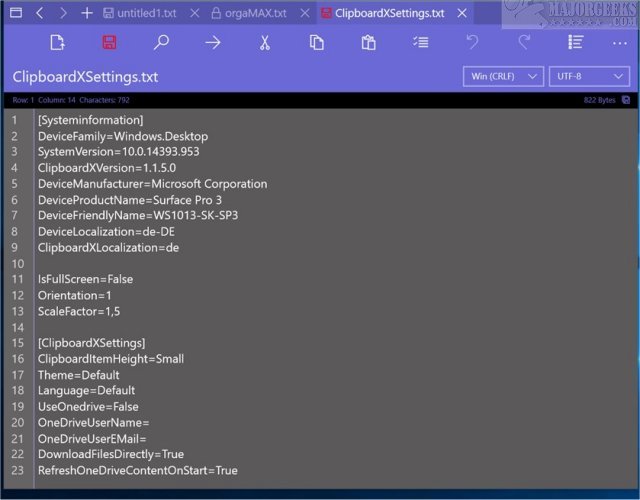Open search with the magnifier icon
This screenshot has height=500, width=640.
pyautogui.click(x=161, y=42)
